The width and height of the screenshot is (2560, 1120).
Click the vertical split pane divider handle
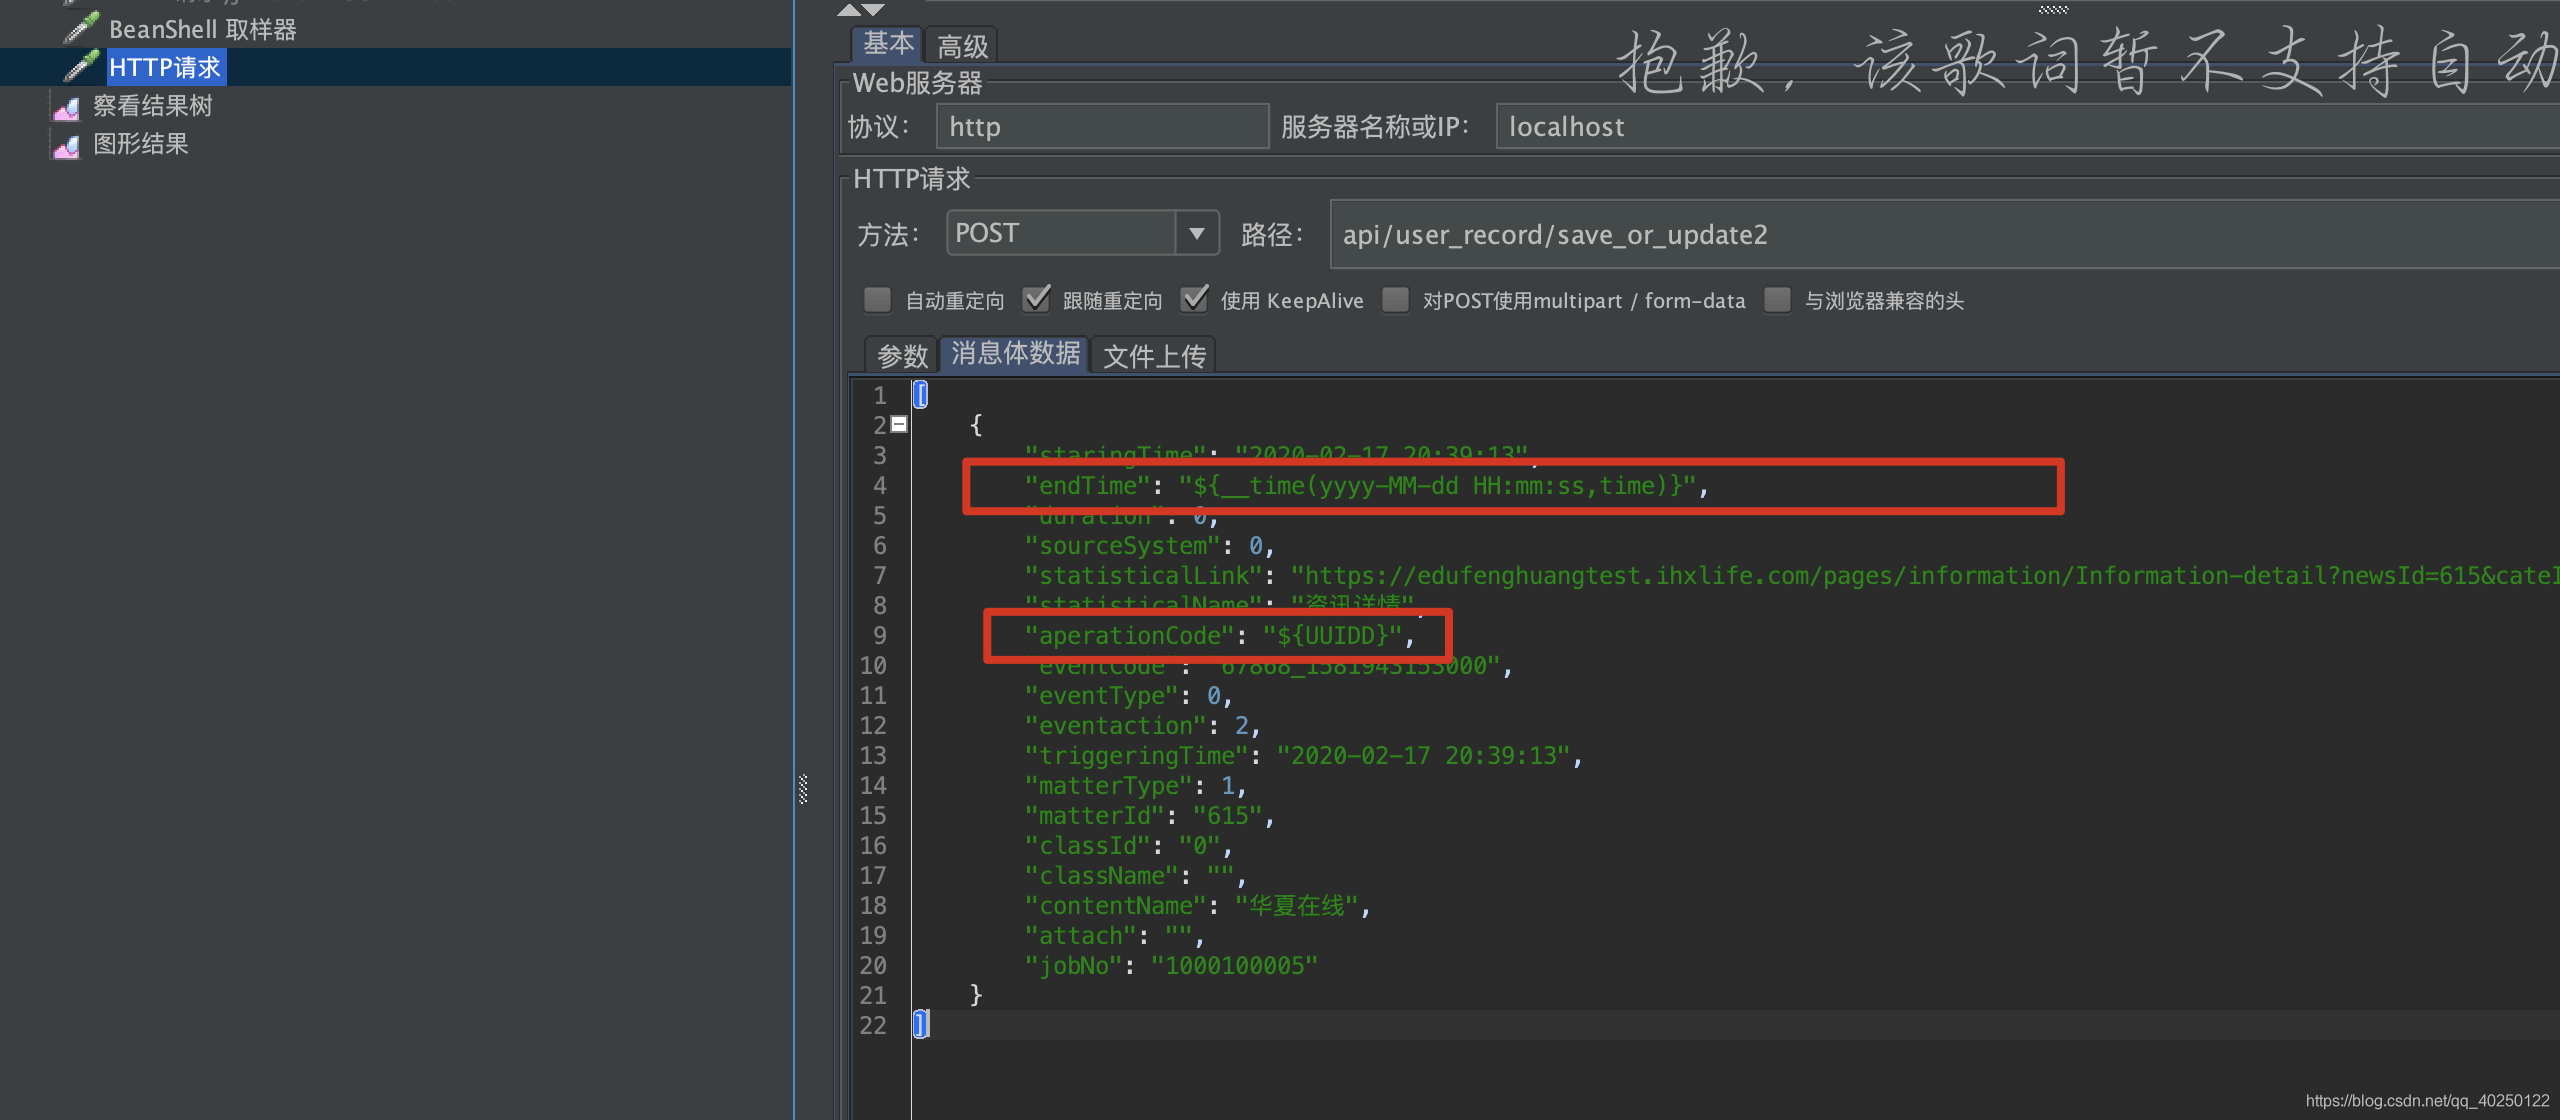803,789
